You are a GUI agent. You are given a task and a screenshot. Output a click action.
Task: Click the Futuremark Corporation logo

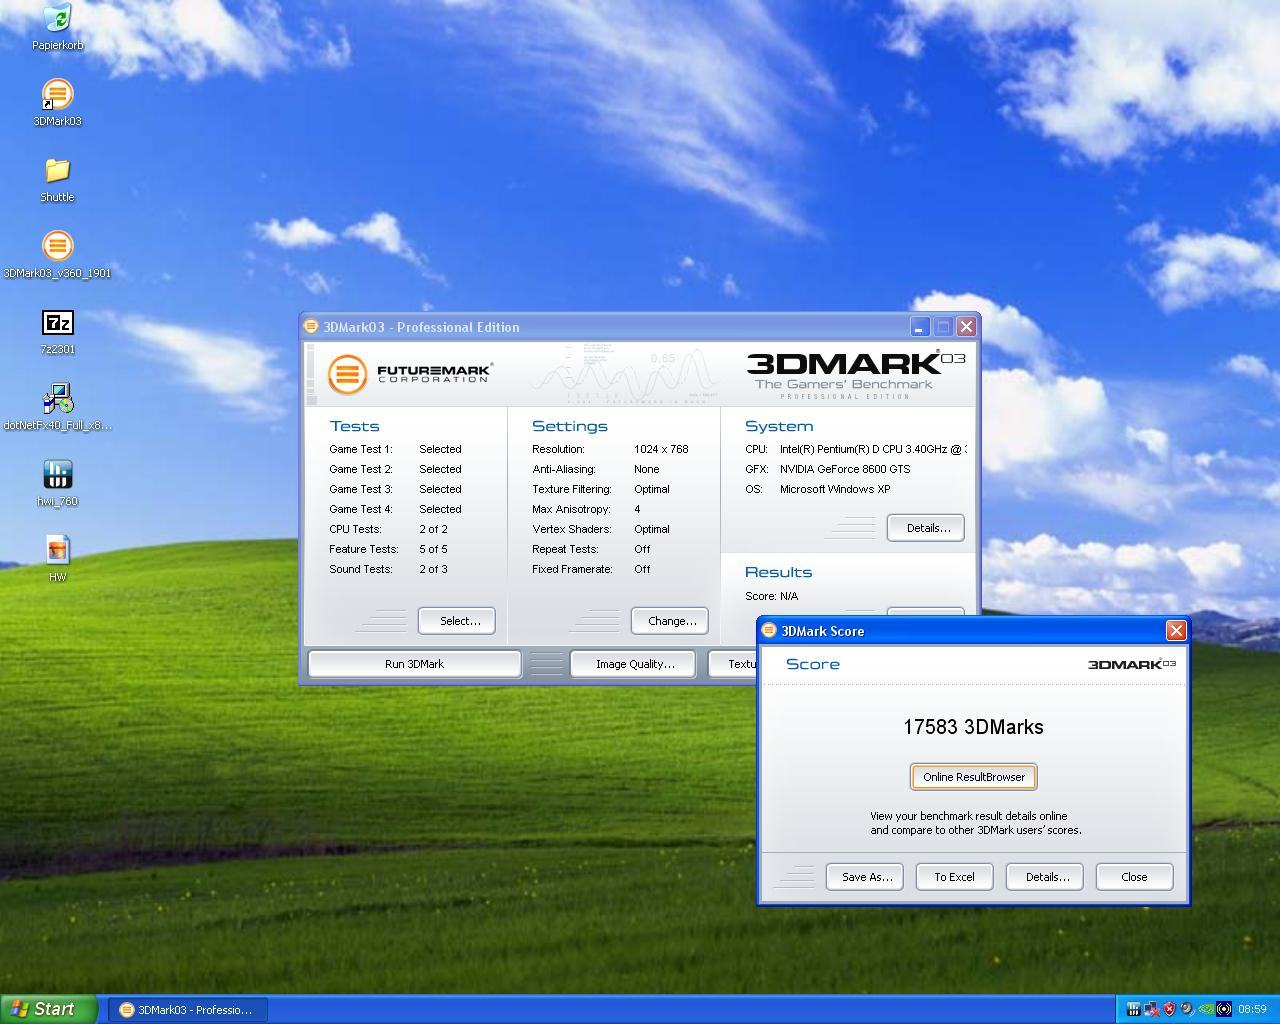click(410, 374)
